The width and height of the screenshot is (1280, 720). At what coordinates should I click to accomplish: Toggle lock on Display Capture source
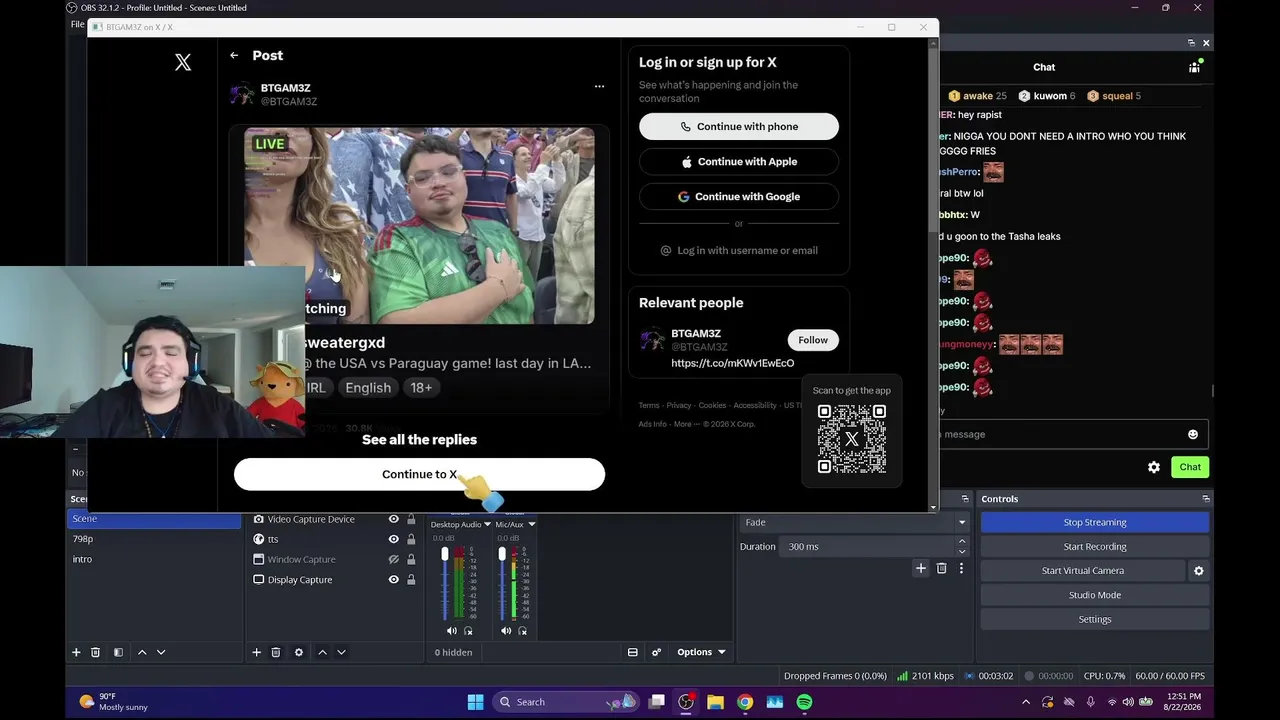[x=411, y=579]
